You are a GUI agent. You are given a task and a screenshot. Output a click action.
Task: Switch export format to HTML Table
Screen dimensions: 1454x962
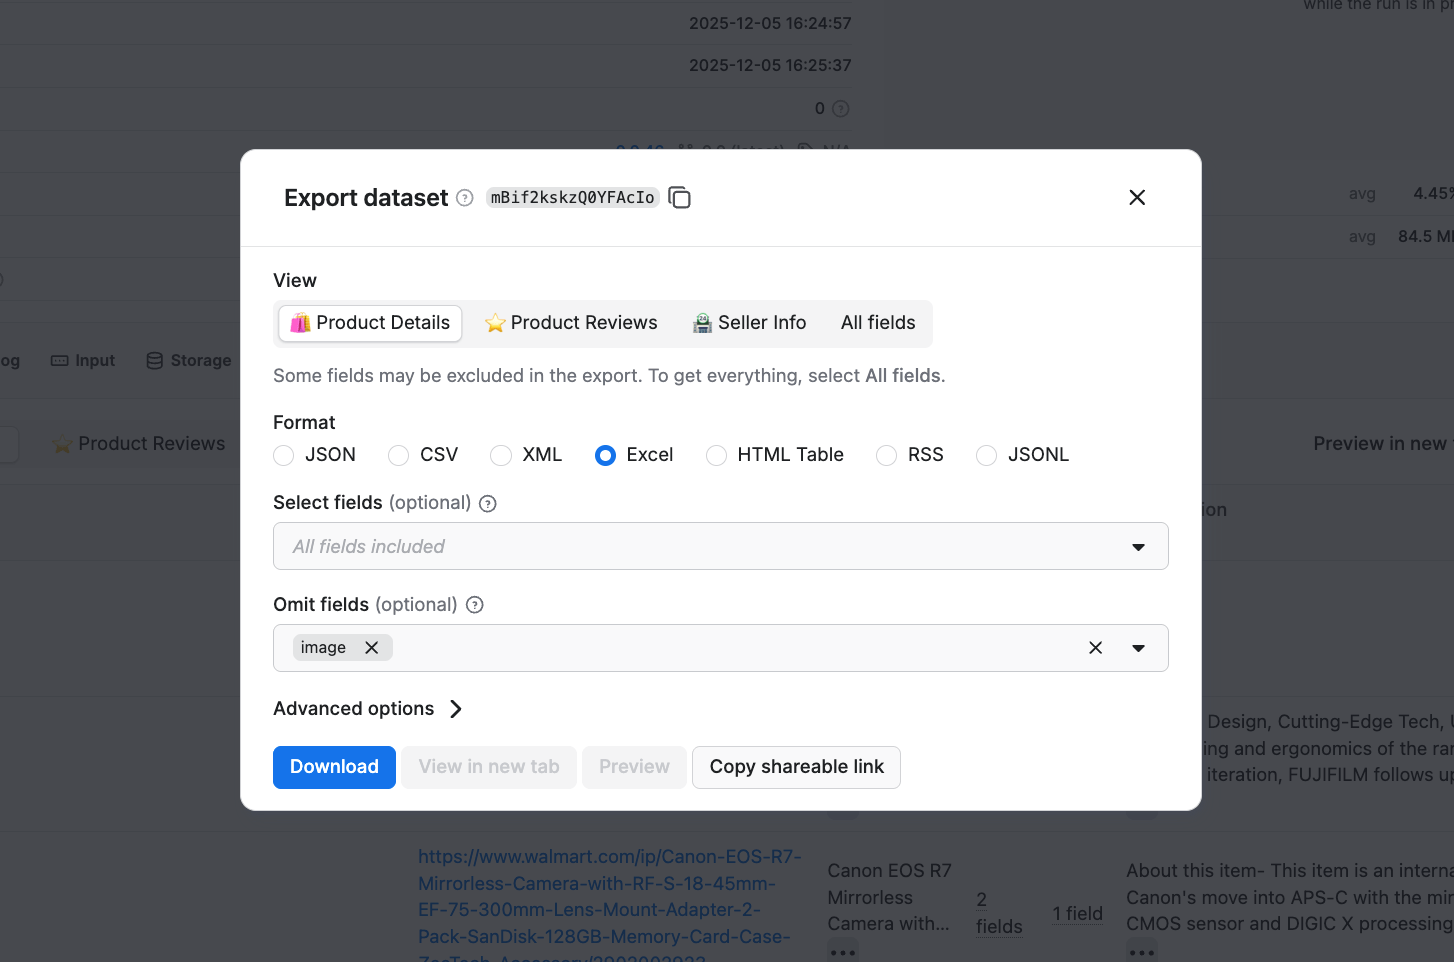716,455
